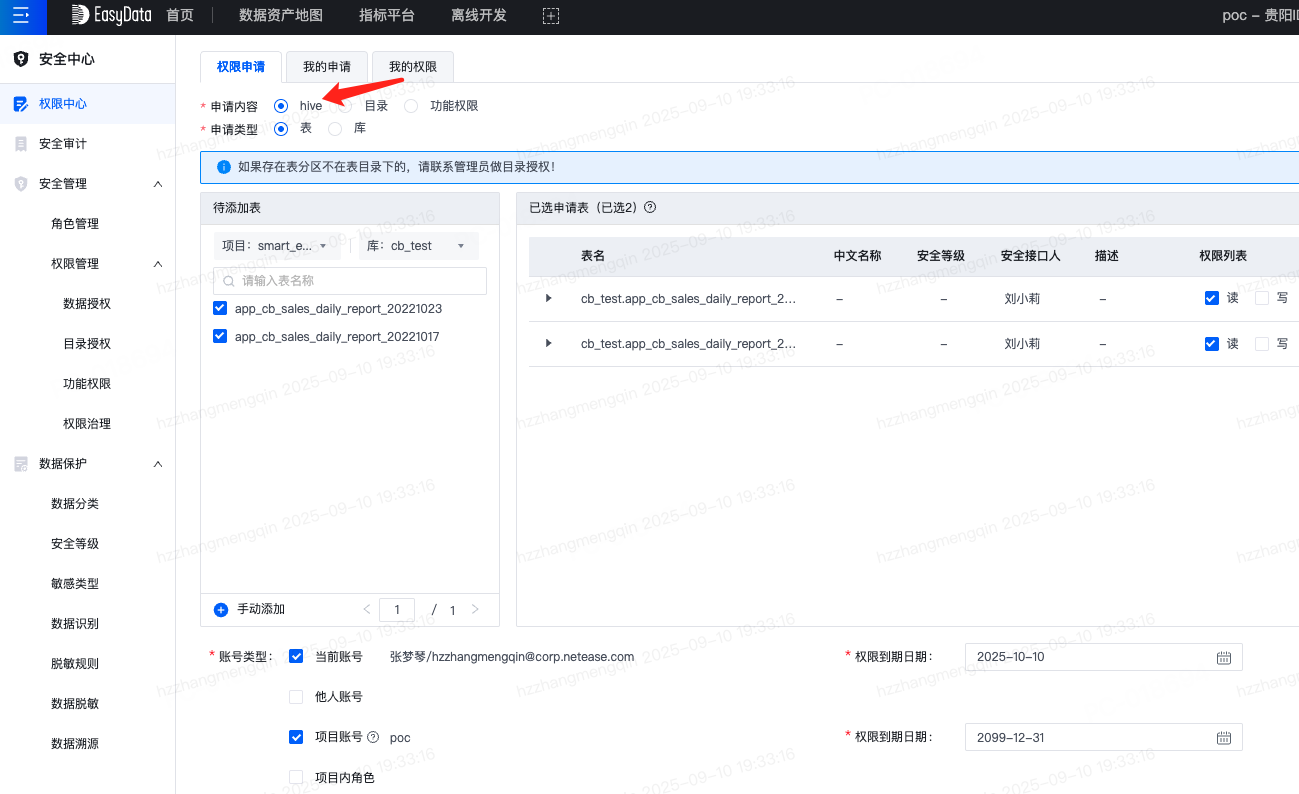
Task: Click the 请输入表名称 search field
Action: tap(350, 281)
